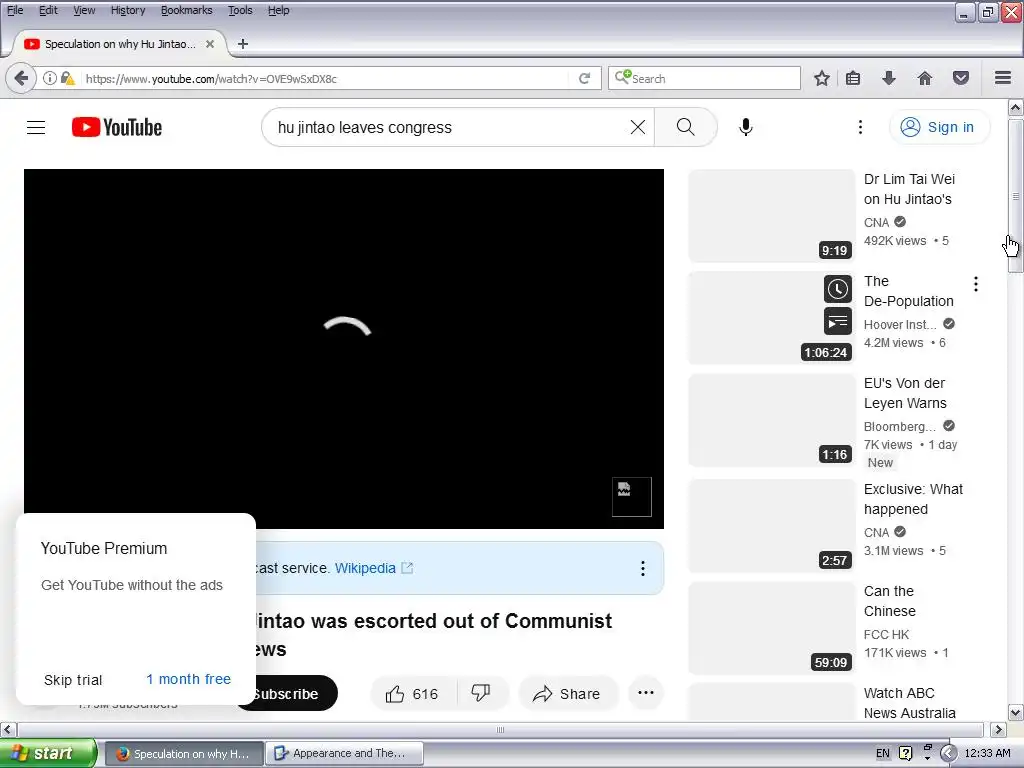
Task: Click the vertical scrollbar up arrow
Action: pyautogui.click(x=1016, y=107)
